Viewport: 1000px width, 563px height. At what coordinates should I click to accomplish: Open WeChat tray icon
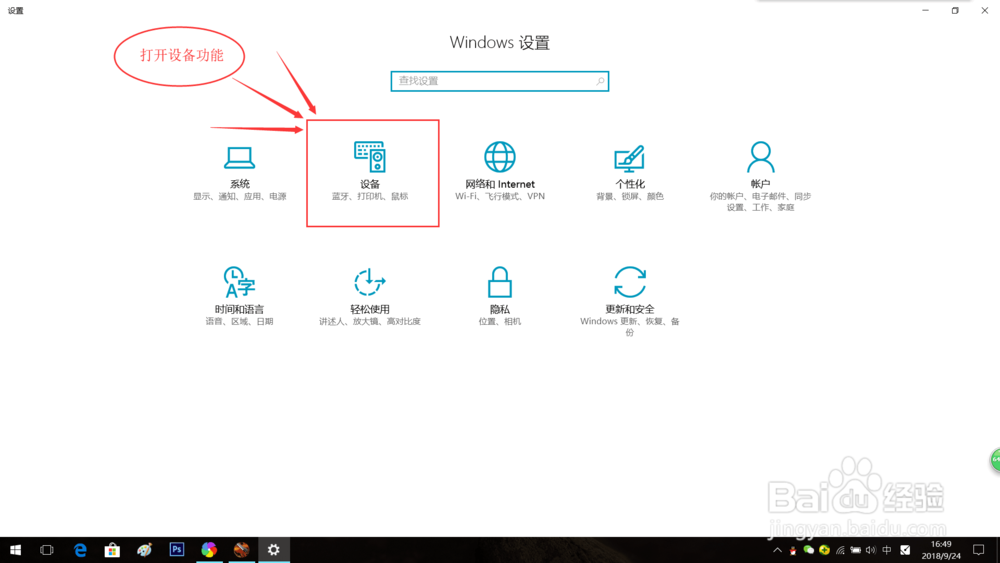[x=809, y=550]
